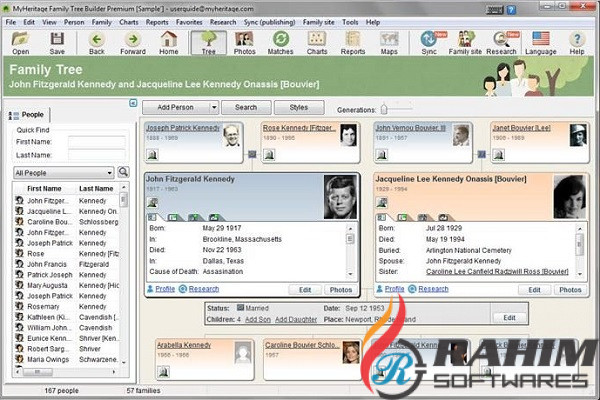Click the magnifier search icon beside All People
600x400 pixels.
(123, 172)
